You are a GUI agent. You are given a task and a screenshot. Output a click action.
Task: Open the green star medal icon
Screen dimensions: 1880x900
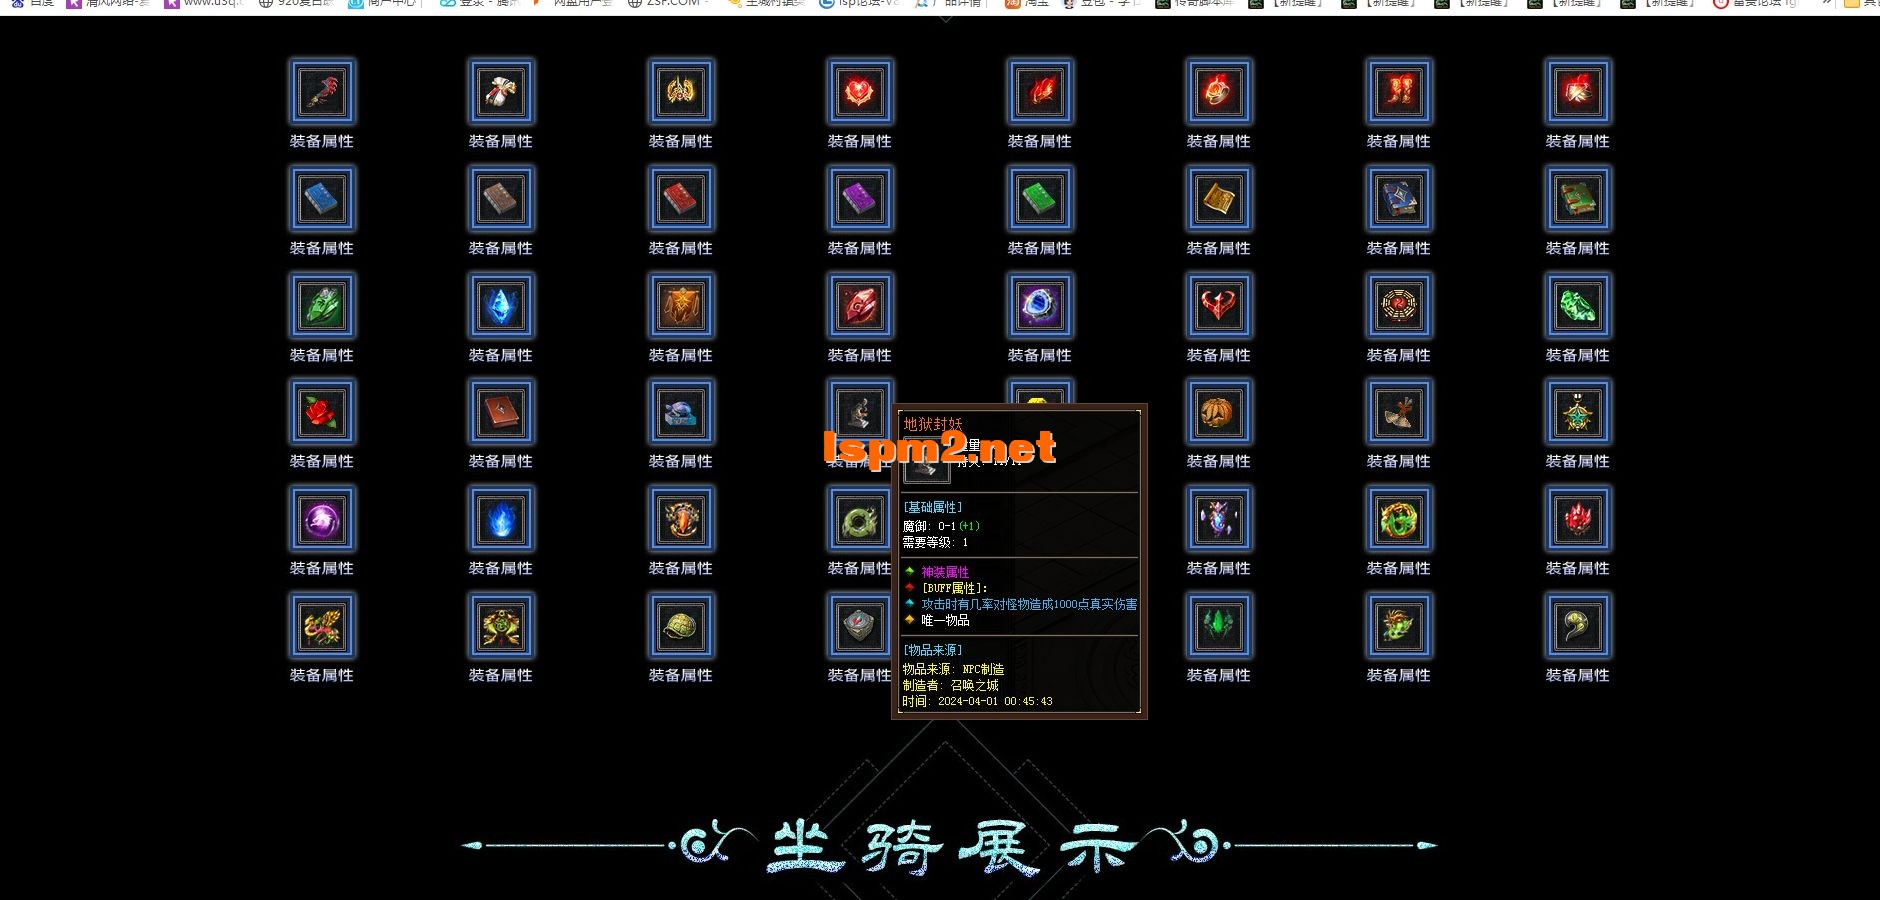click(1578, 412)
